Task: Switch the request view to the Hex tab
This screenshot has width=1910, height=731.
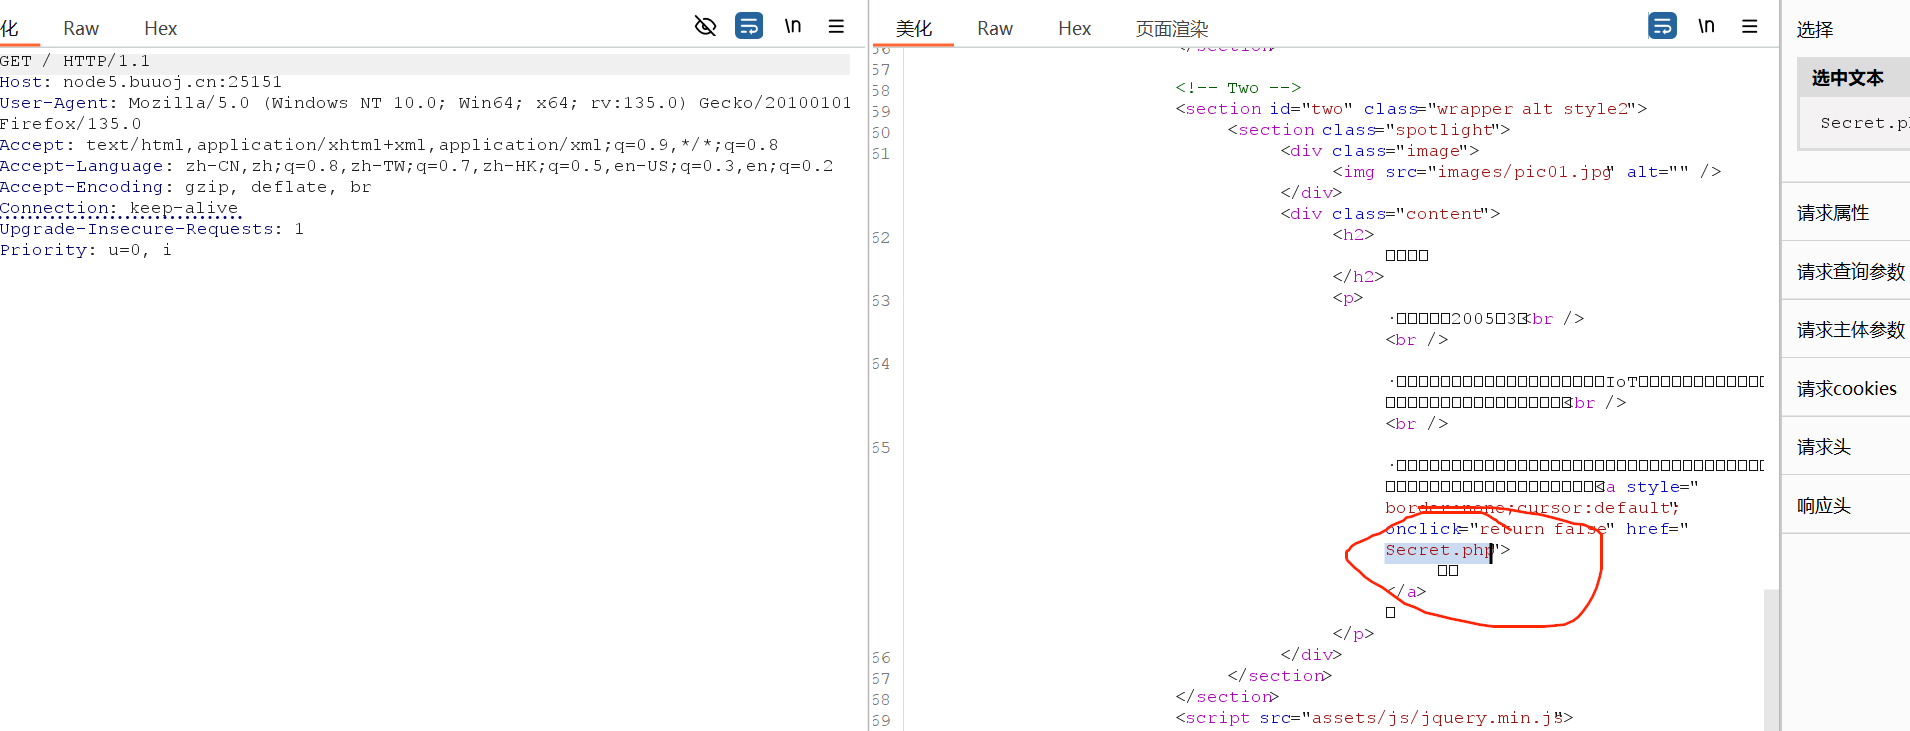Action: [x=160, y=29]
